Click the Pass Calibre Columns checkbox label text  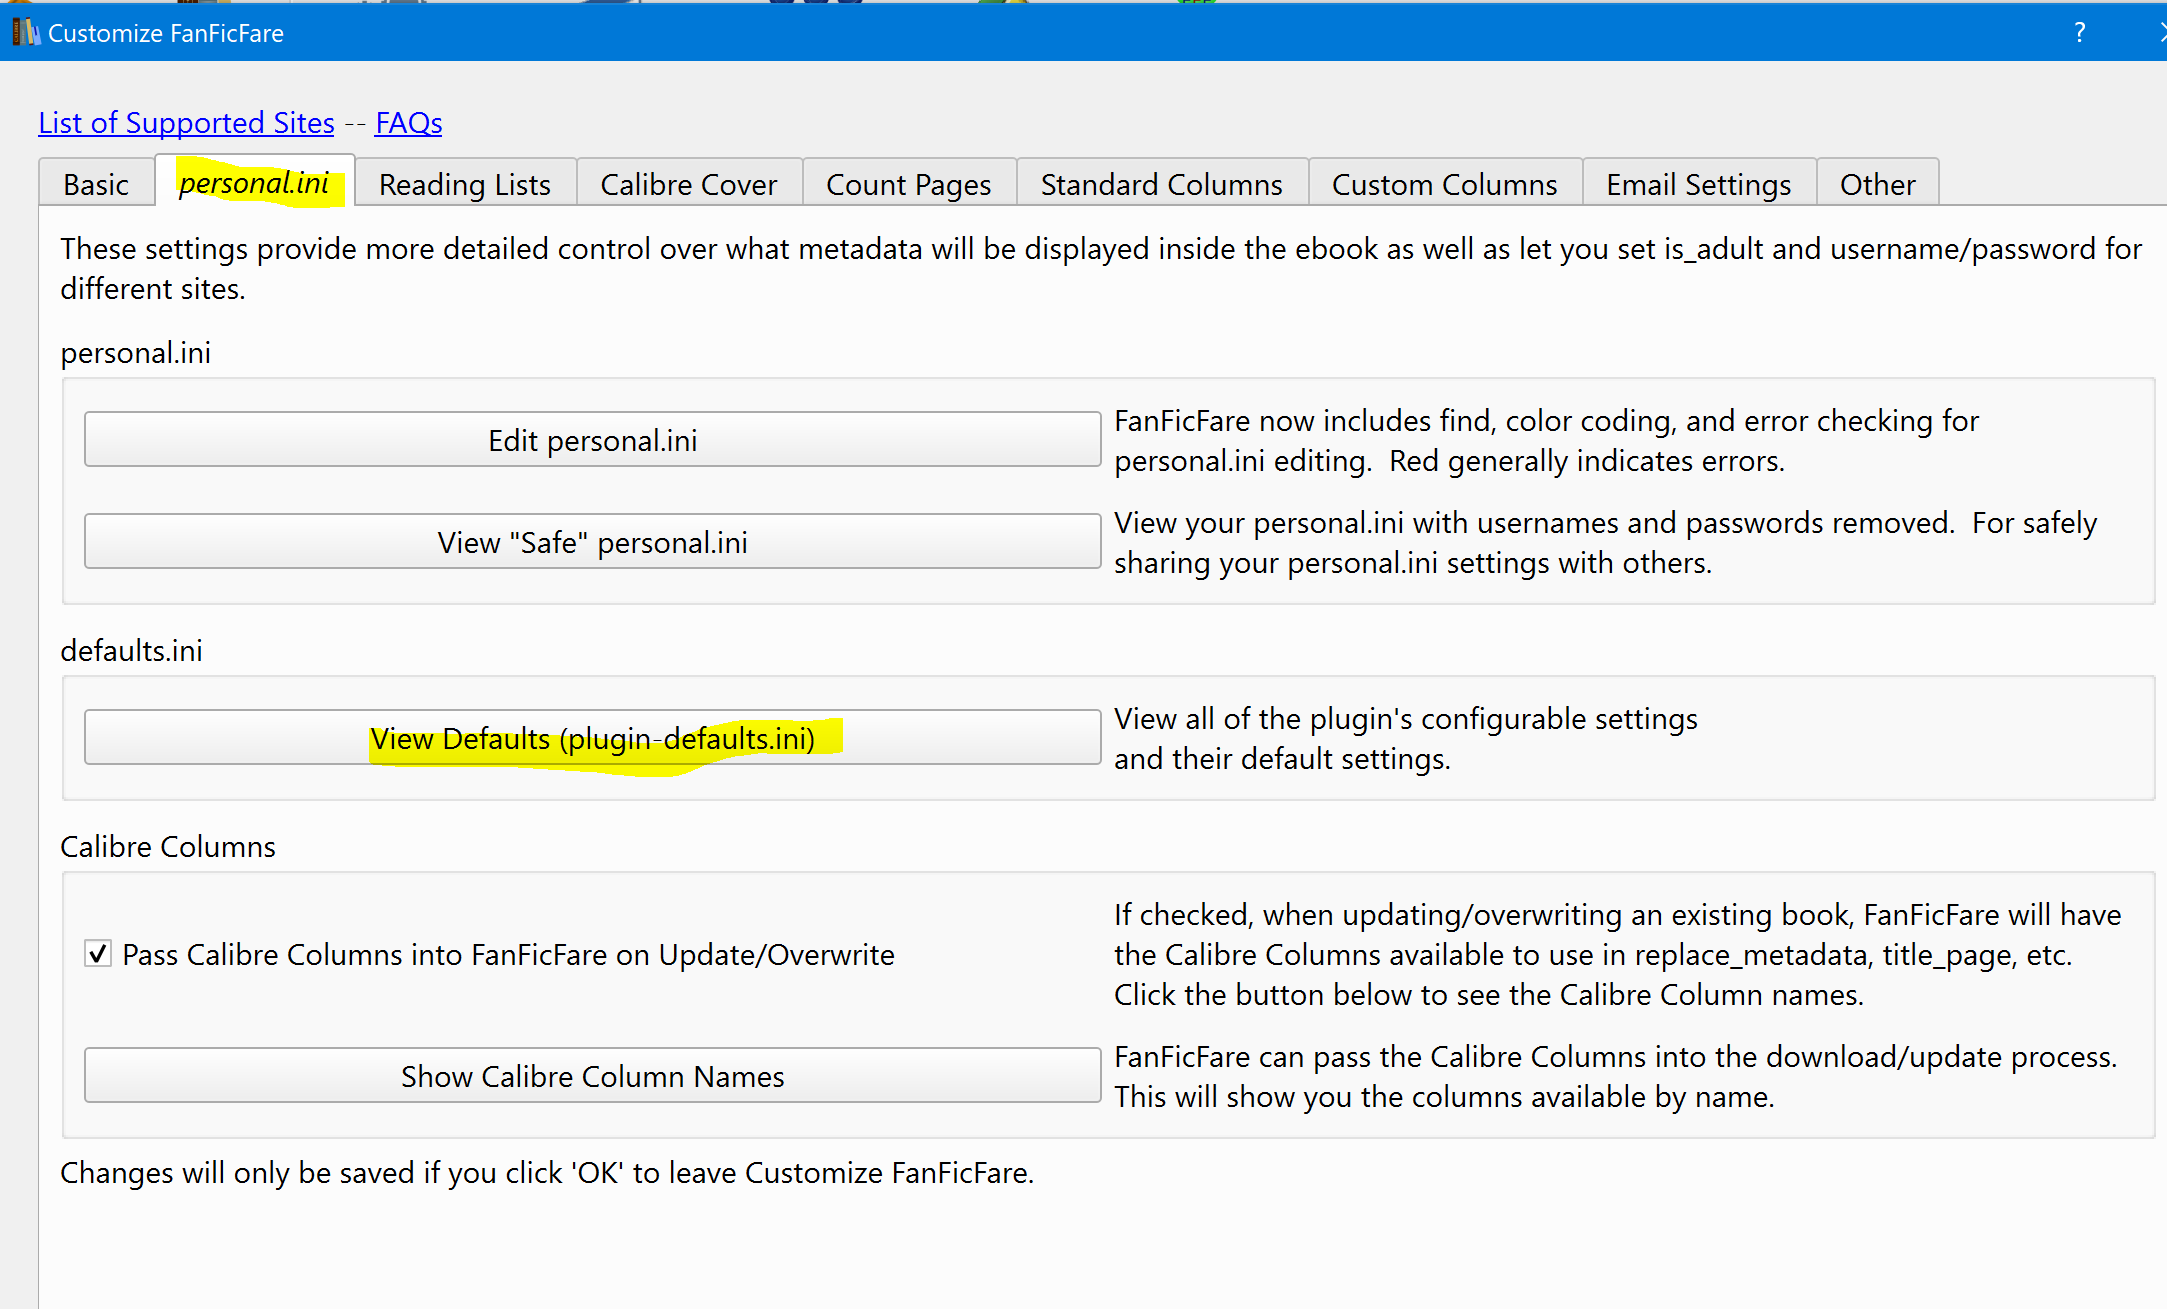click(508, 954)
